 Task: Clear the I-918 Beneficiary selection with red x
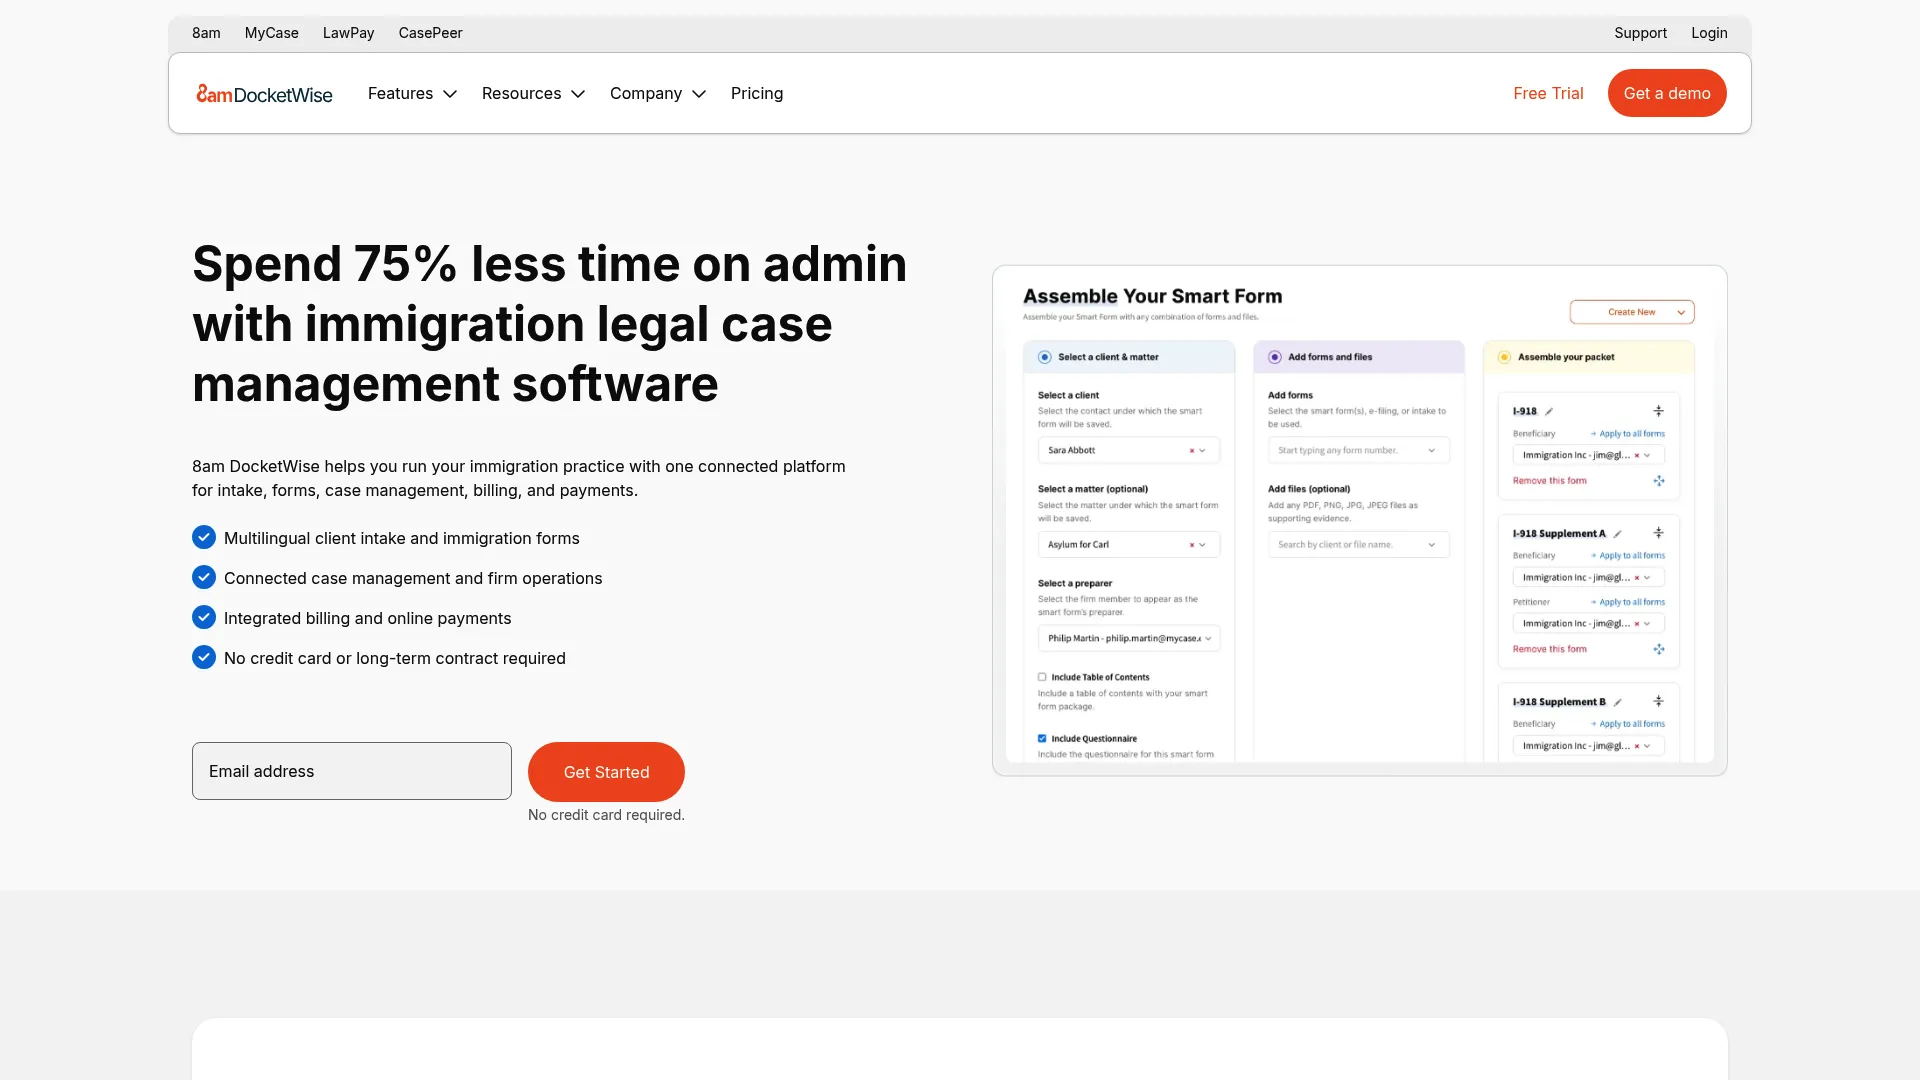point(1636,456)
